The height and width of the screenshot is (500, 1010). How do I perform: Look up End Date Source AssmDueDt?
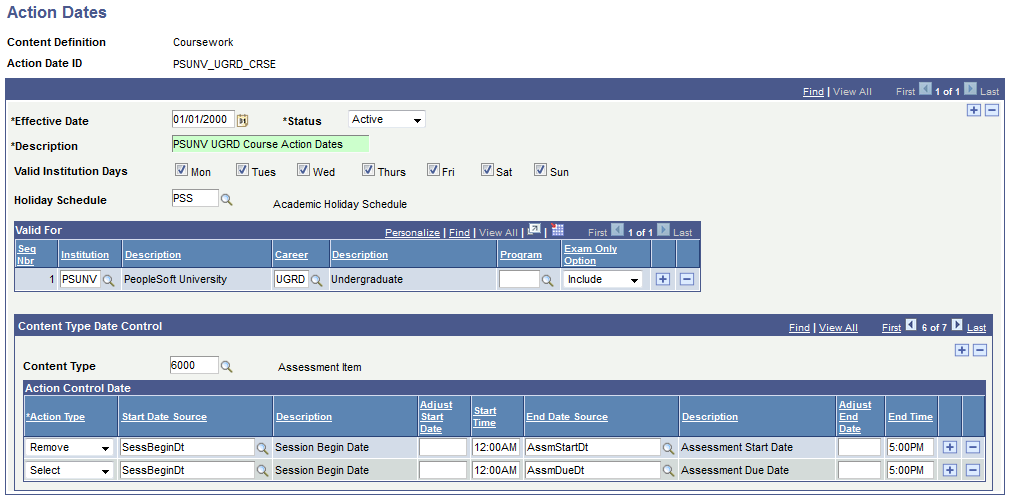(x=668, y=470)
